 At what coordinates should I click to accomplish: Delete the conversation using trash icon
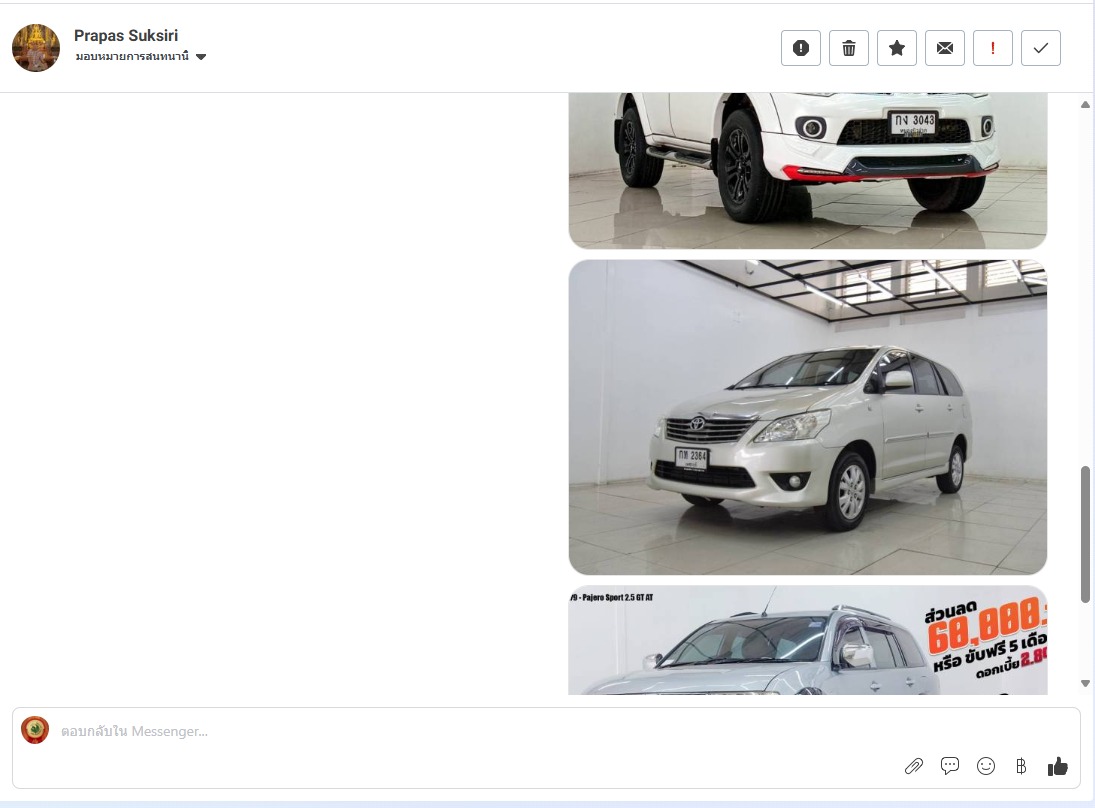pos(848,48)
